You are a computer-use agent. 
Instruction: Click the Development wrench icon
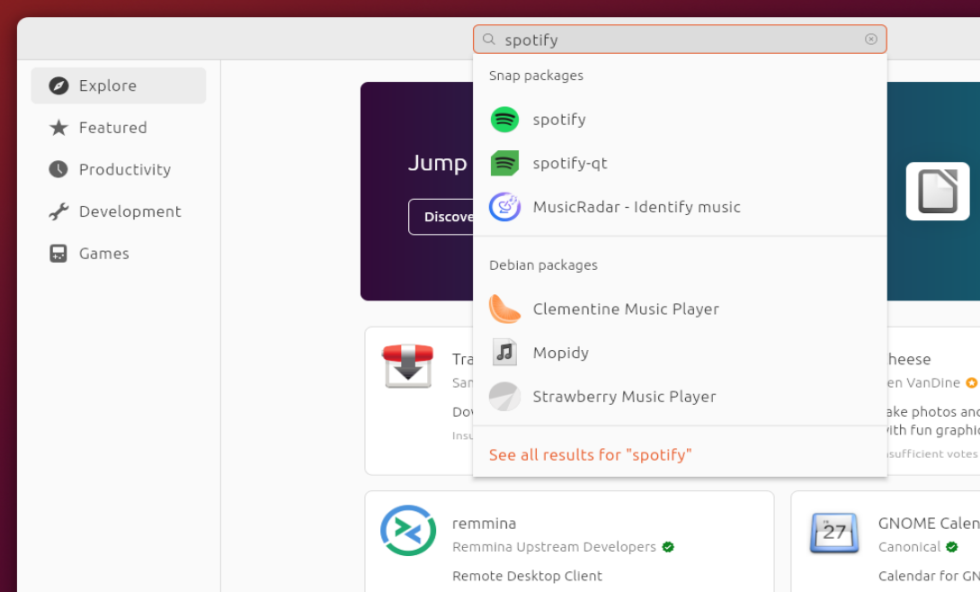(x=58, y=211)
